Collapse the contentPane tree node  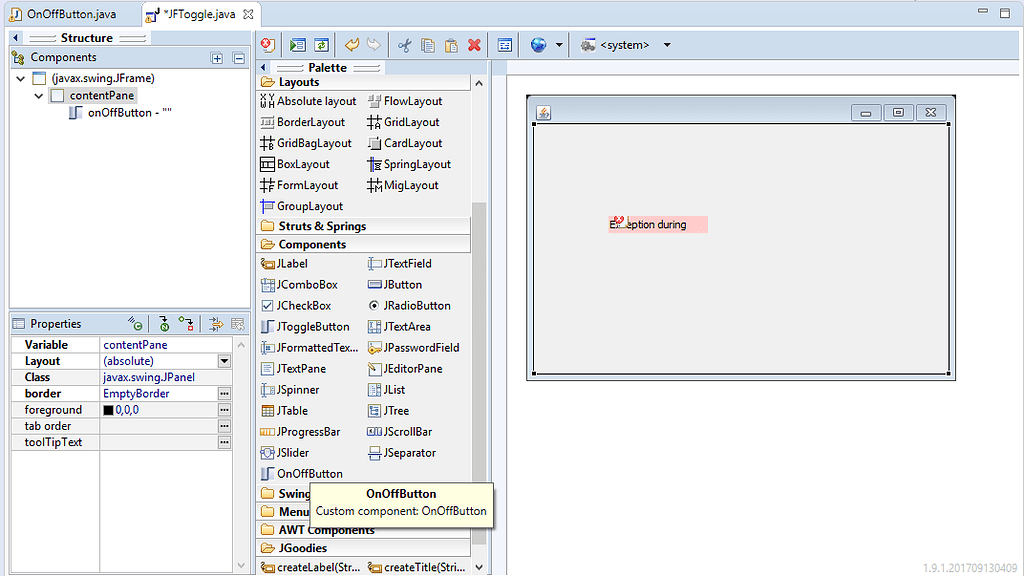tap(37, 95)
